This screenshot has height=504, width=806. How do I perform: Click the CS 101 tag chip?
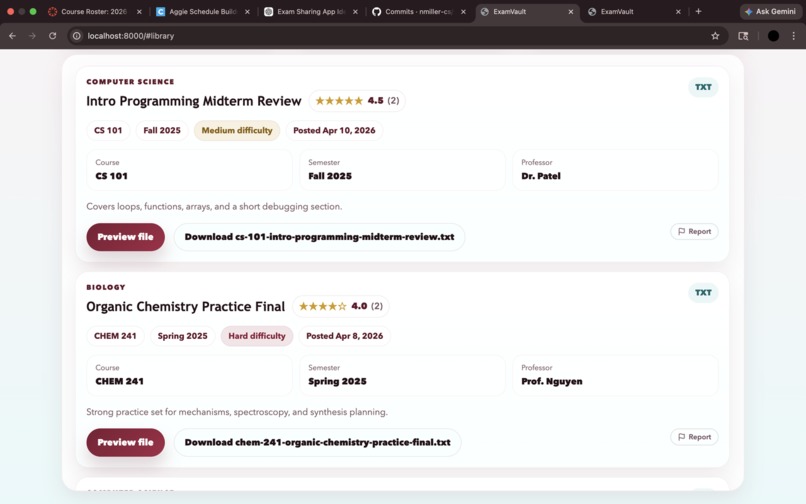coord(108,131)
